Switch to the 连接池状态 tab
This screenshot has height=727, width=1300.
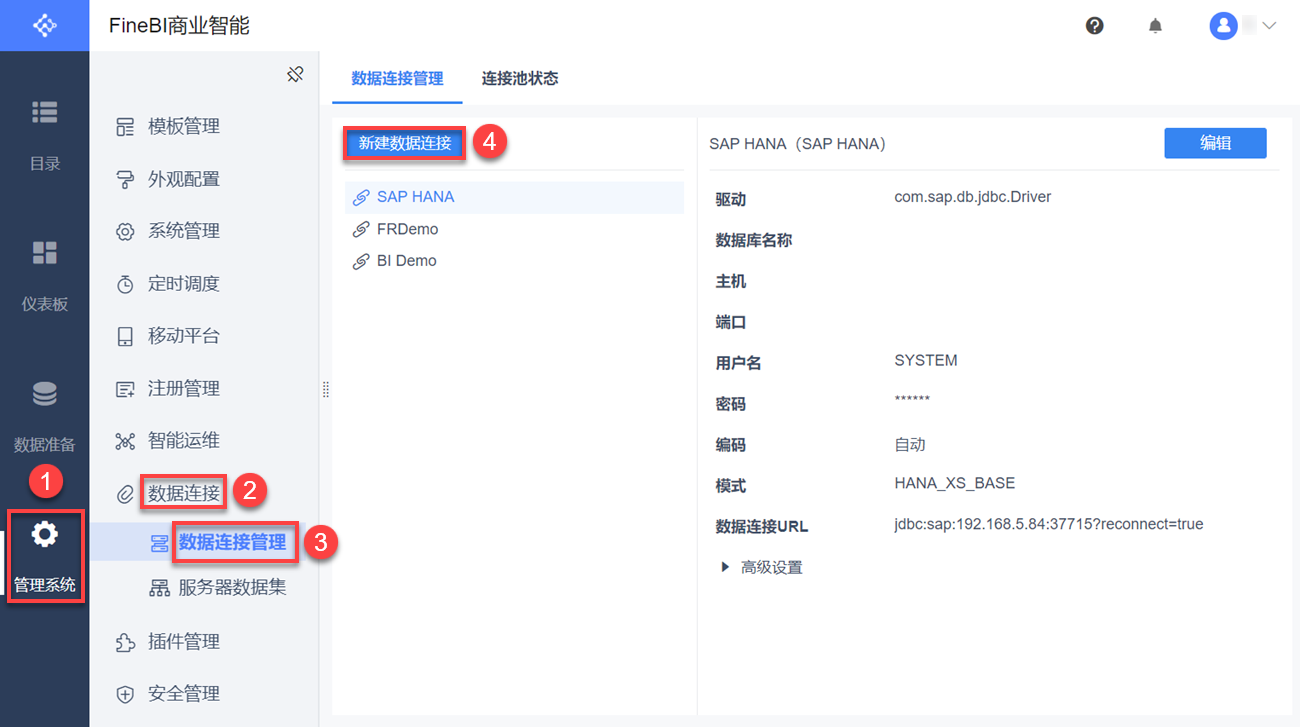tap(520, 78)
